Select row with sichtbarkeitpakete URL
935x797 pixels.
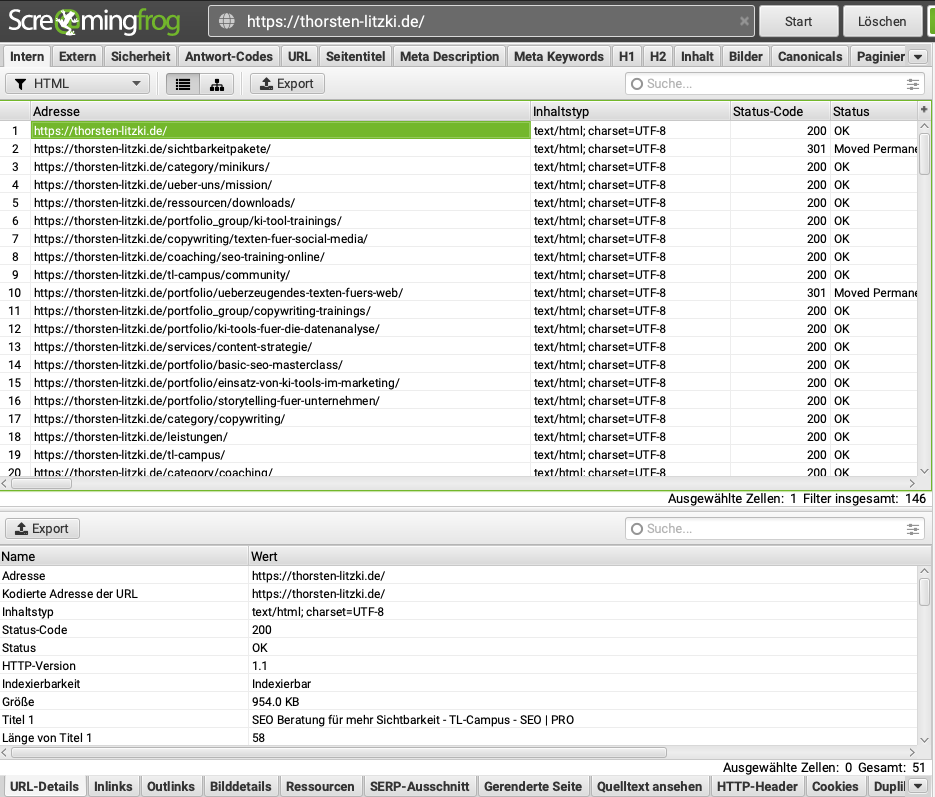tap(458, 149)
